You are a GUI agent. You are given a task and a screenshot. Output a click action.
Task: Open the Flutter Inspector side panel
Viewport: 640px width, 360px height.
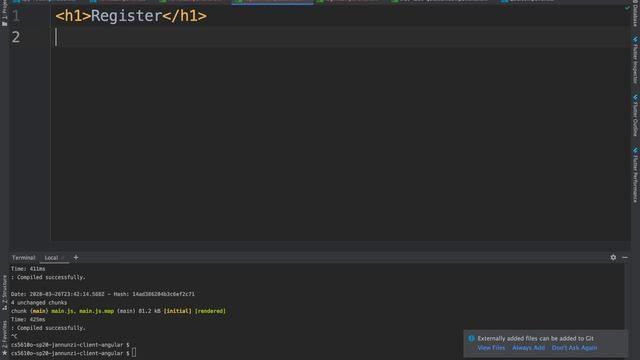[x=635, y=60]
